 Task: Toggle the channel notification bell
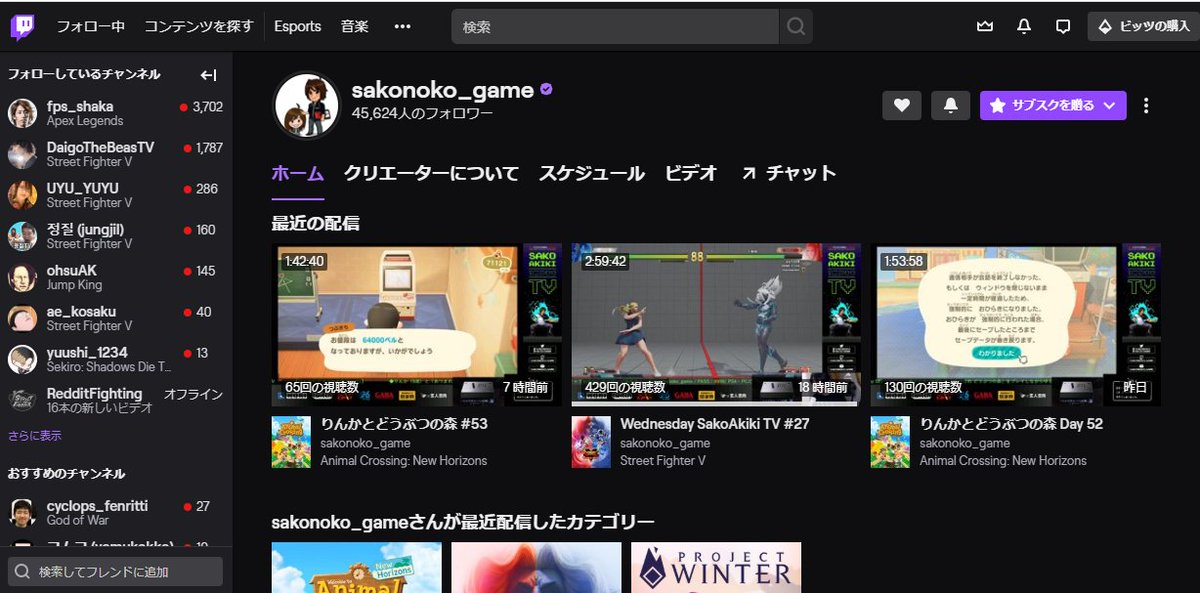click(x=950, y=104)
